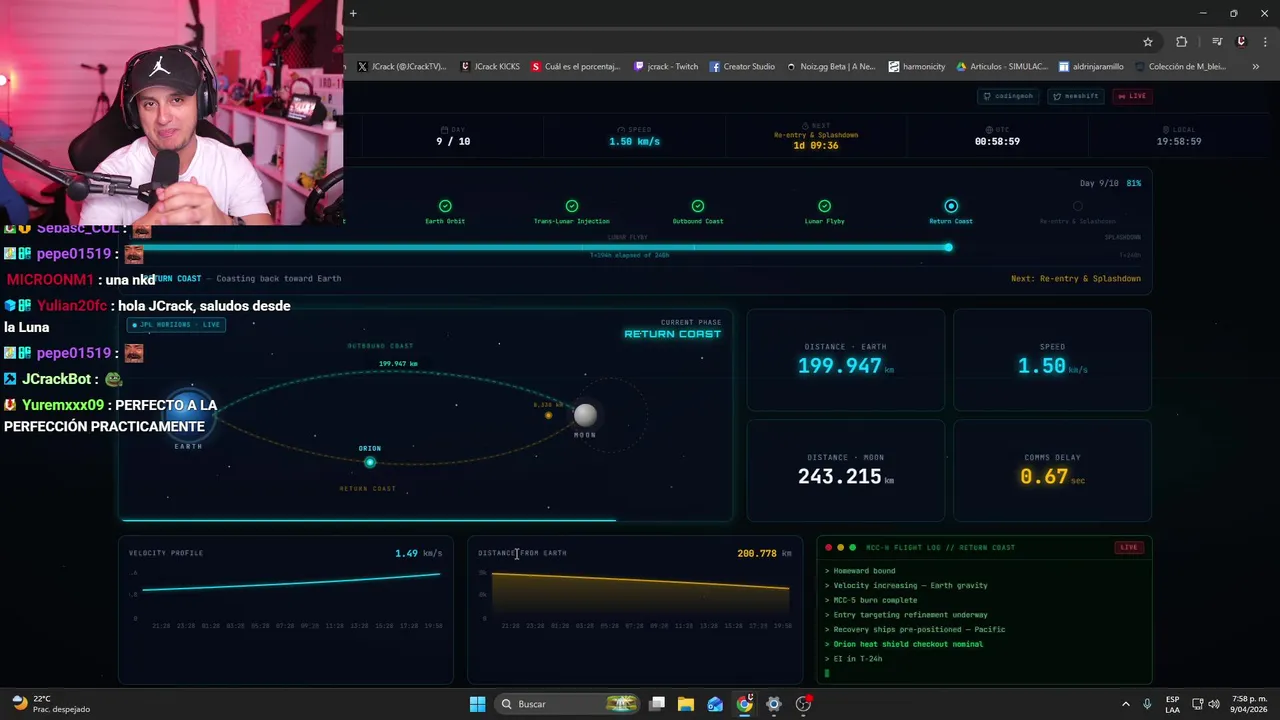Expand the hidden bookmarks chevron

click(x=1256, y=67)
